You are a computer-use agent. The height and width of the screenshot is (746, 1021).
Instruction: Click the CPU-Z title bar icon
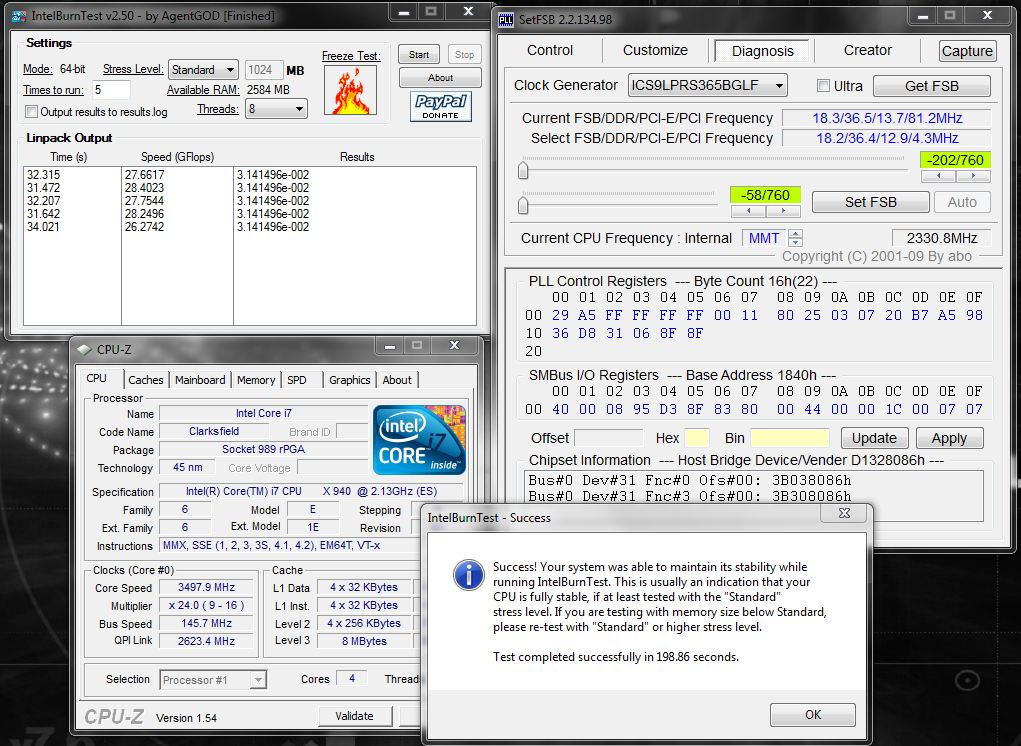pyautogui.click(x=82, y=349)
